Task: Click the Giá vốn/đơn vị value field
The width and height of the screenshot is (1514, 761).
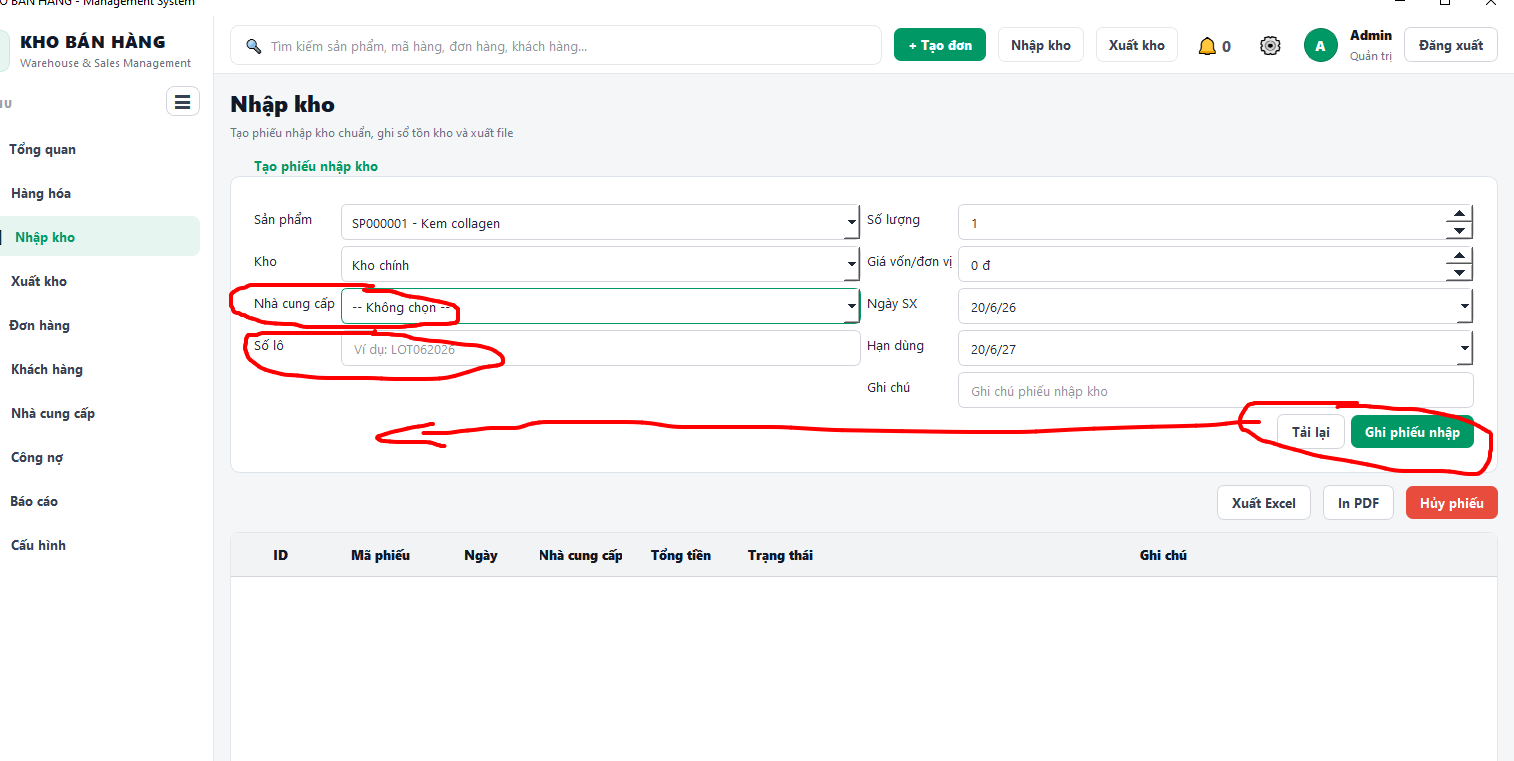Action: [x=1202, y=265]
